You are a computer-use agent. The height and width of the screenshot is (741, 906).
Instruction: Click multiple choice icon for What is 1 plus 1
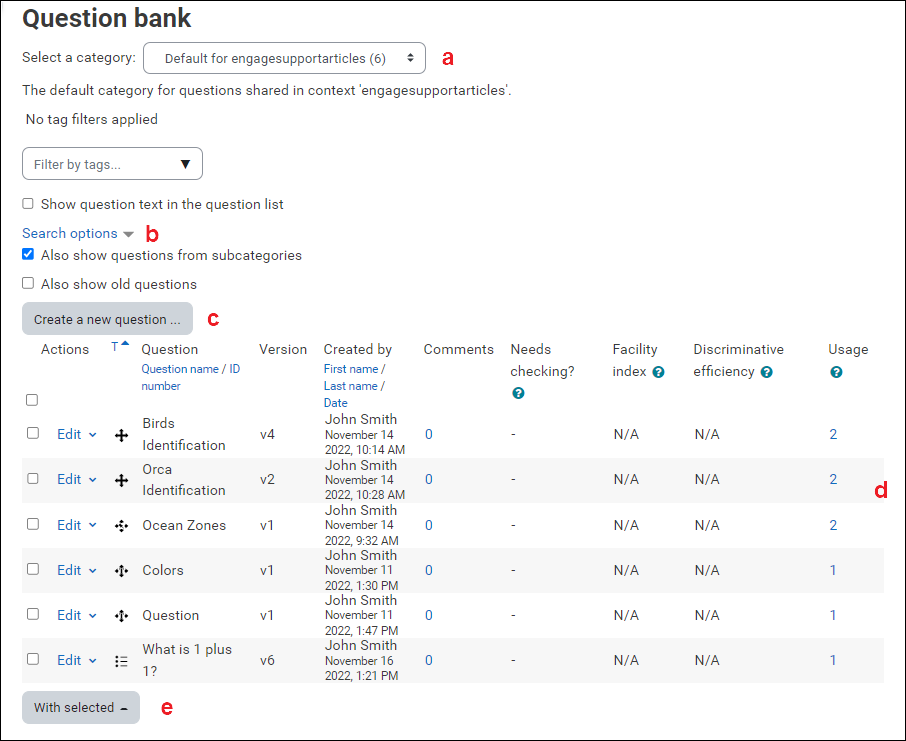(x=121, y=661)
